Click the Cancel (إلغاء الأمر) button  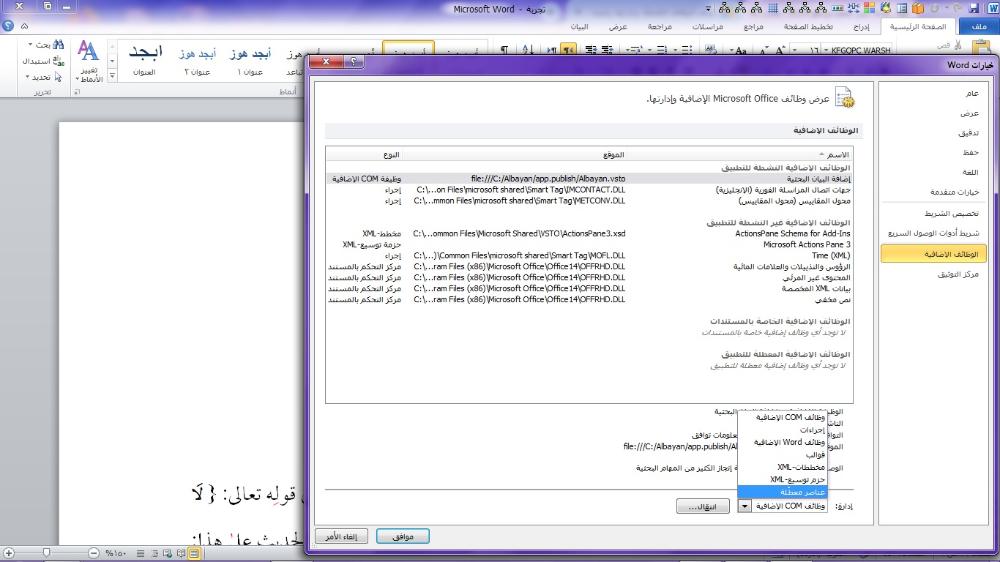pos(341,536)
